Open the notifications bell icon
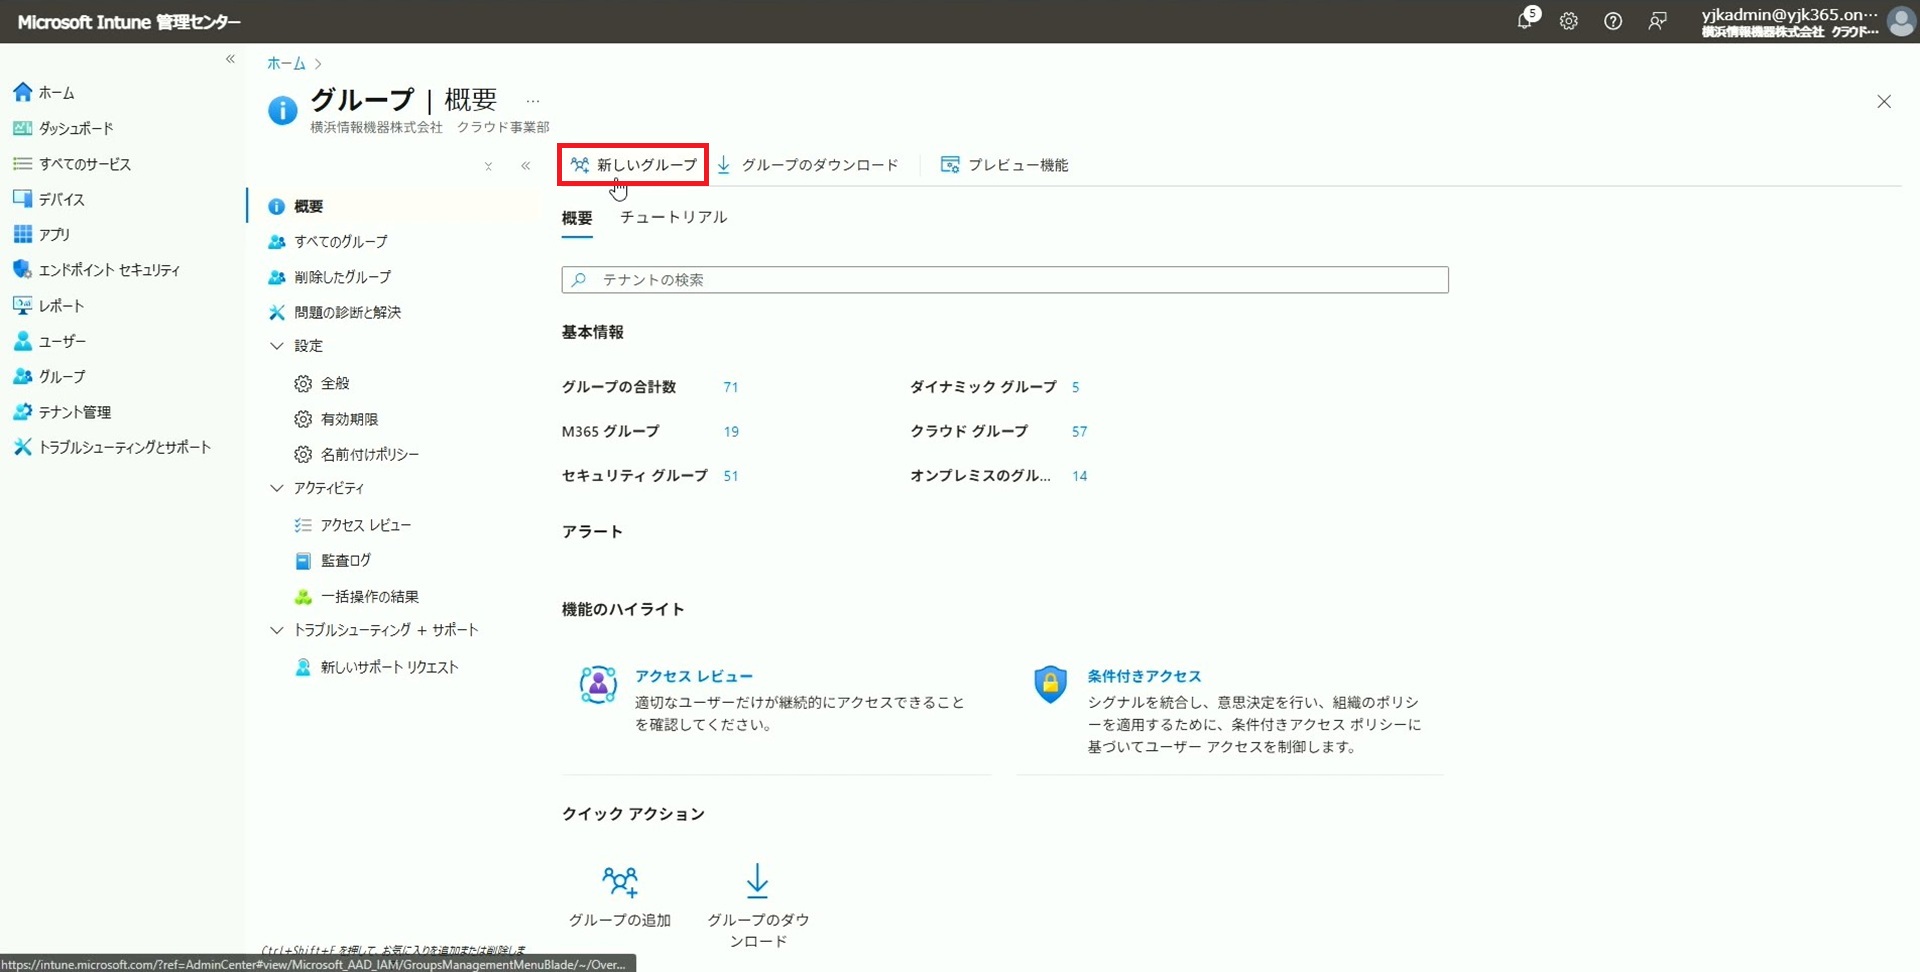The width and height of the screenshot is (1920, 972). (x=1525, y=20)
